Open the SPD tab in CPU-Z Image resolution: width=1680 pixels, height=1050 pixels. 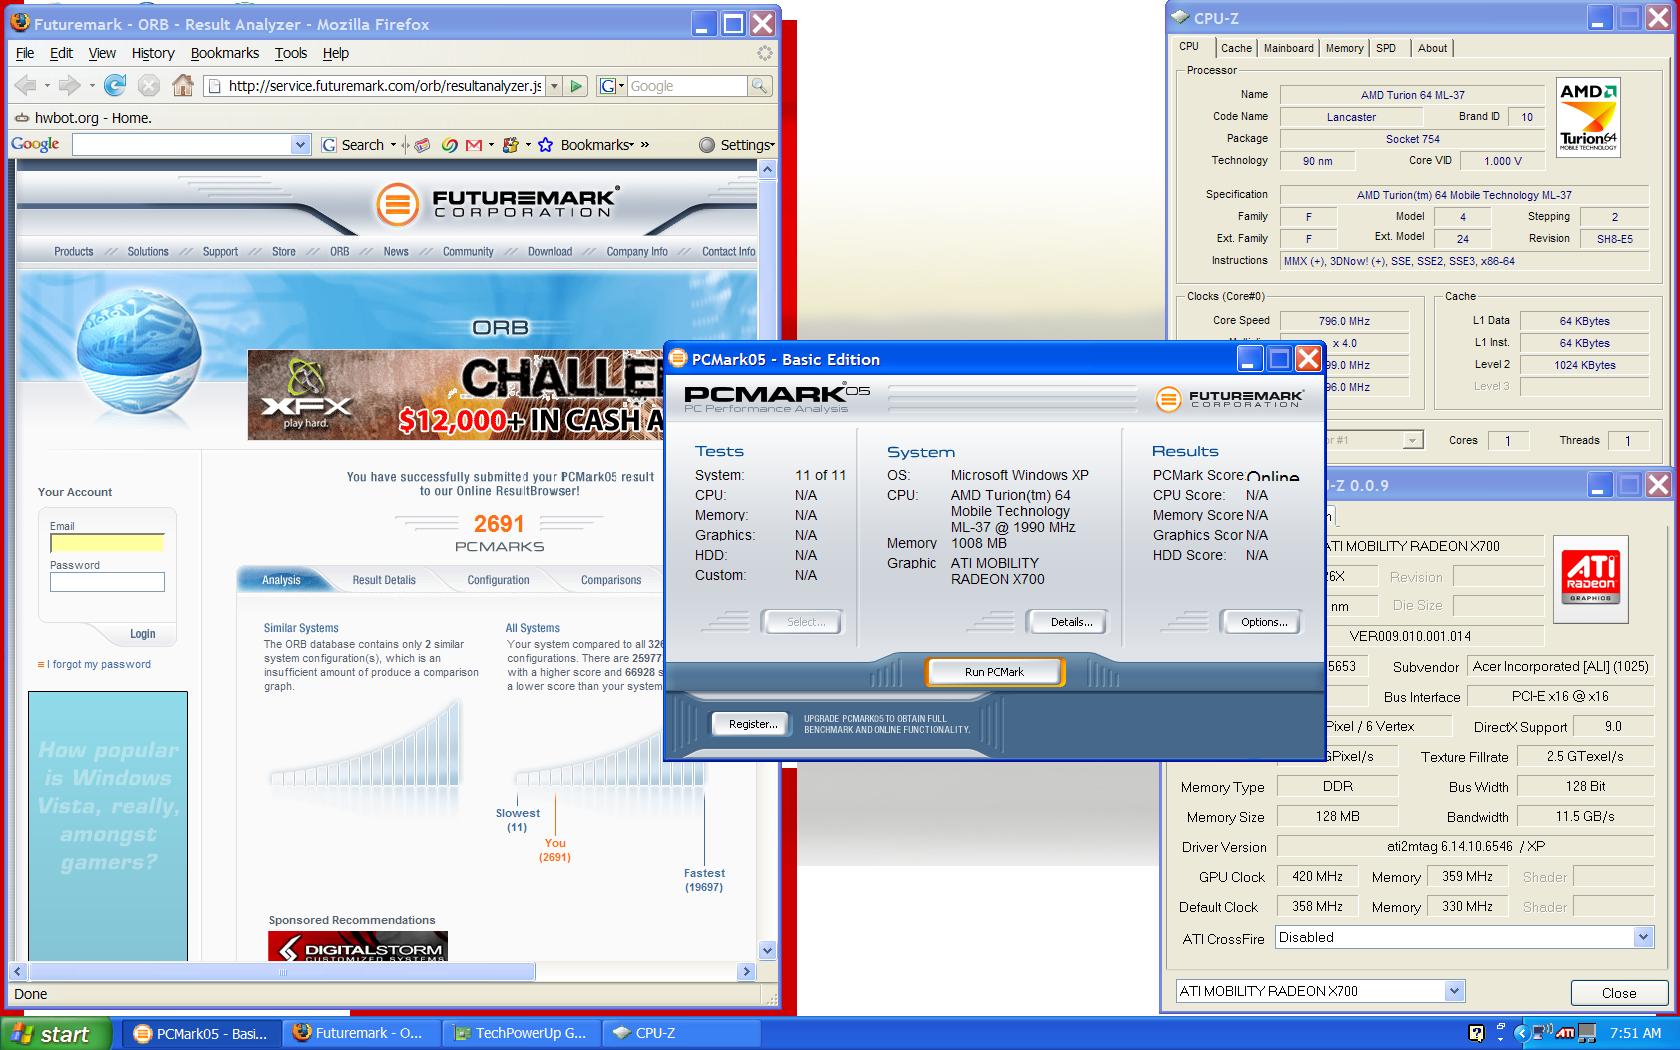tap(1386, 48)
